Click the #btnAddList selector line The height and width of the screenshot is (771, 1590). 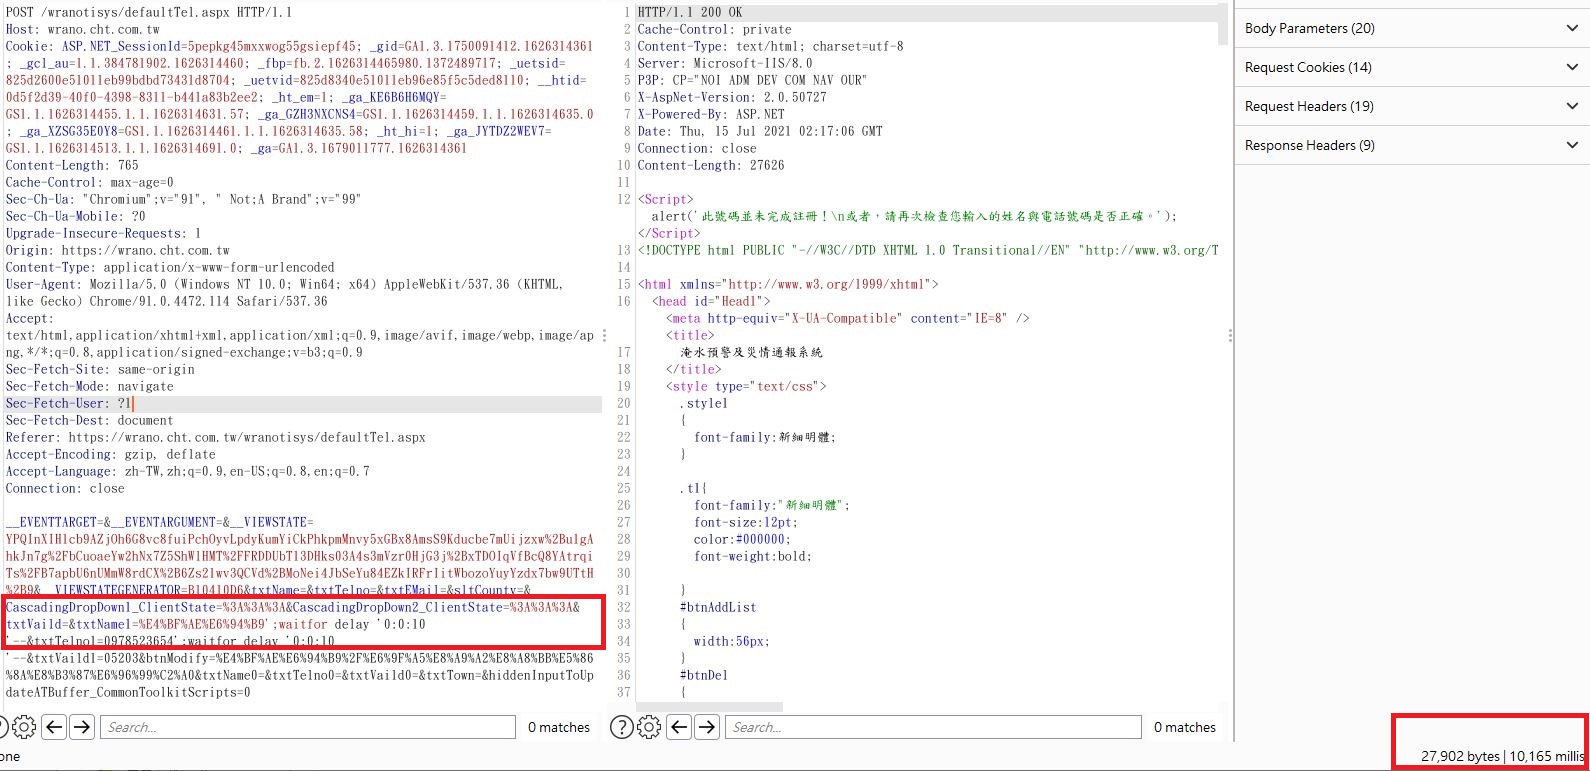pos(718,607)
